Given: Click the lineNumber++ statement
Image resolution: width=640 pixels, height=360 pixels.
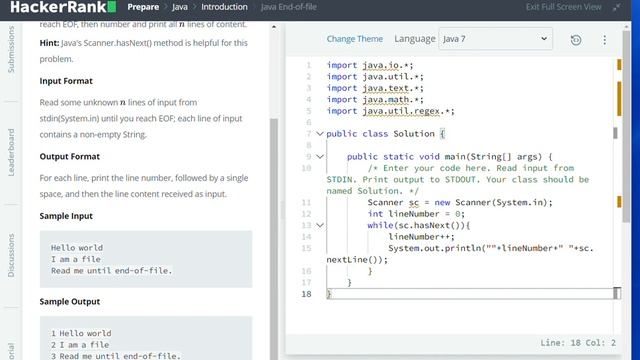Looking at the screenshot, I should click(x=421, y=237).
